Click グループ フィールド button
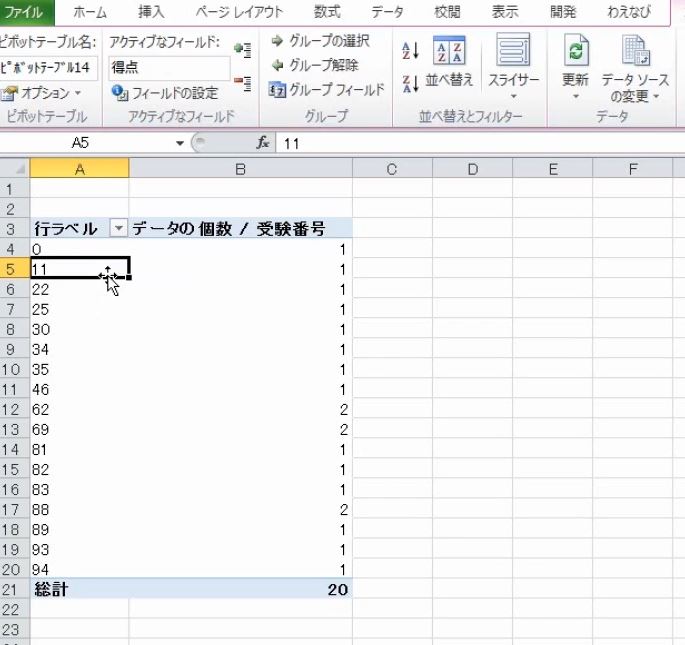 (x=327, y=90)
